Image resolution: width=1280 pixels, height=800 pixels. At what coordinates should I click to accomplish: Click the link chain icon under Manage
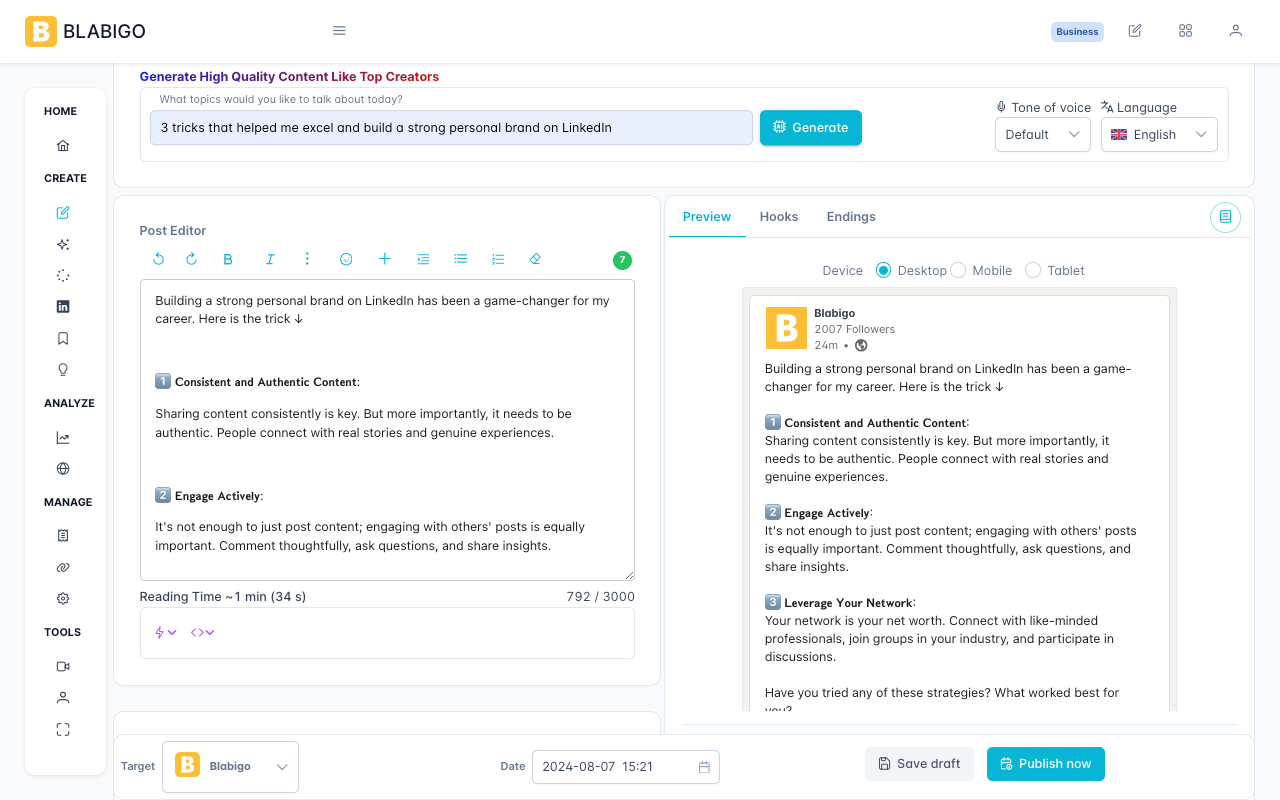63,567
